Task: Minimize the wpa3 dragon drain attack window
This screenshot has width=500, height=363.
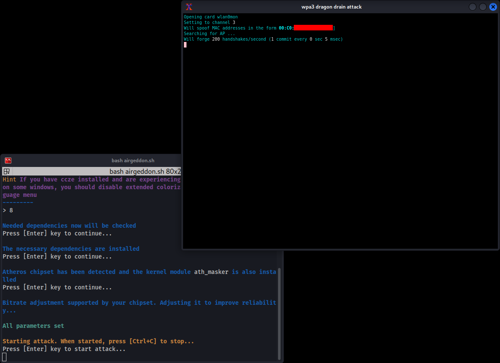Action: [x=472, y=7]
